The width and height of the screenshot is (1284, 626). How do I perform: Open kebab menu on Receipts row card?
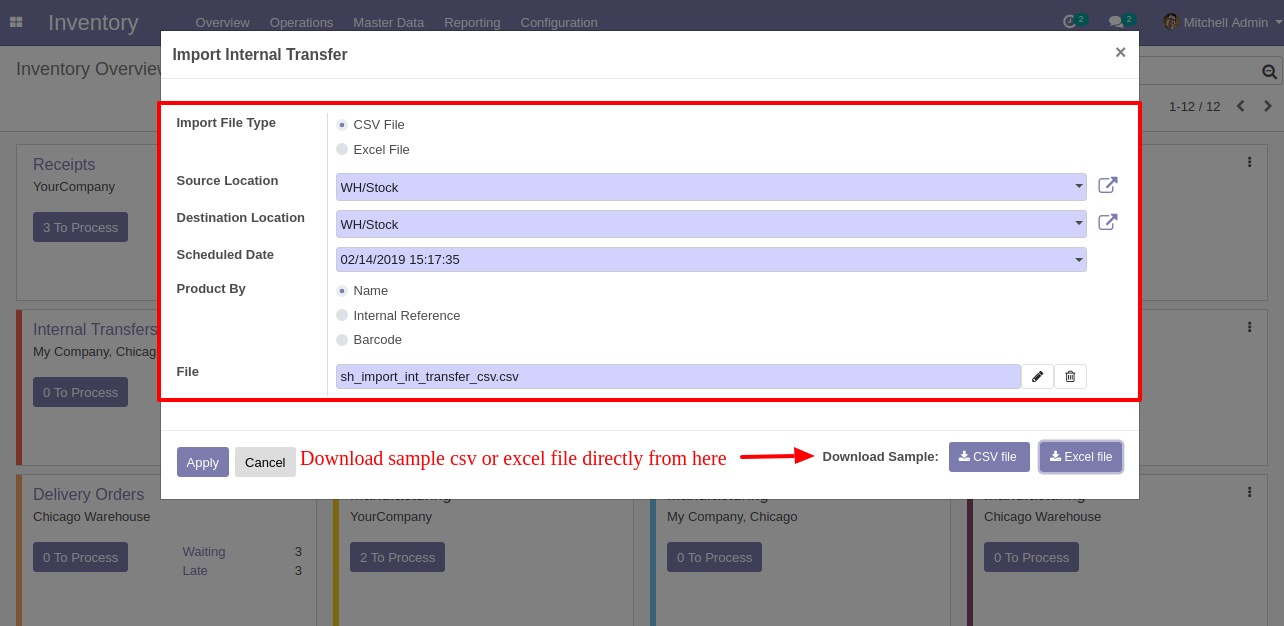point(1249,162)
